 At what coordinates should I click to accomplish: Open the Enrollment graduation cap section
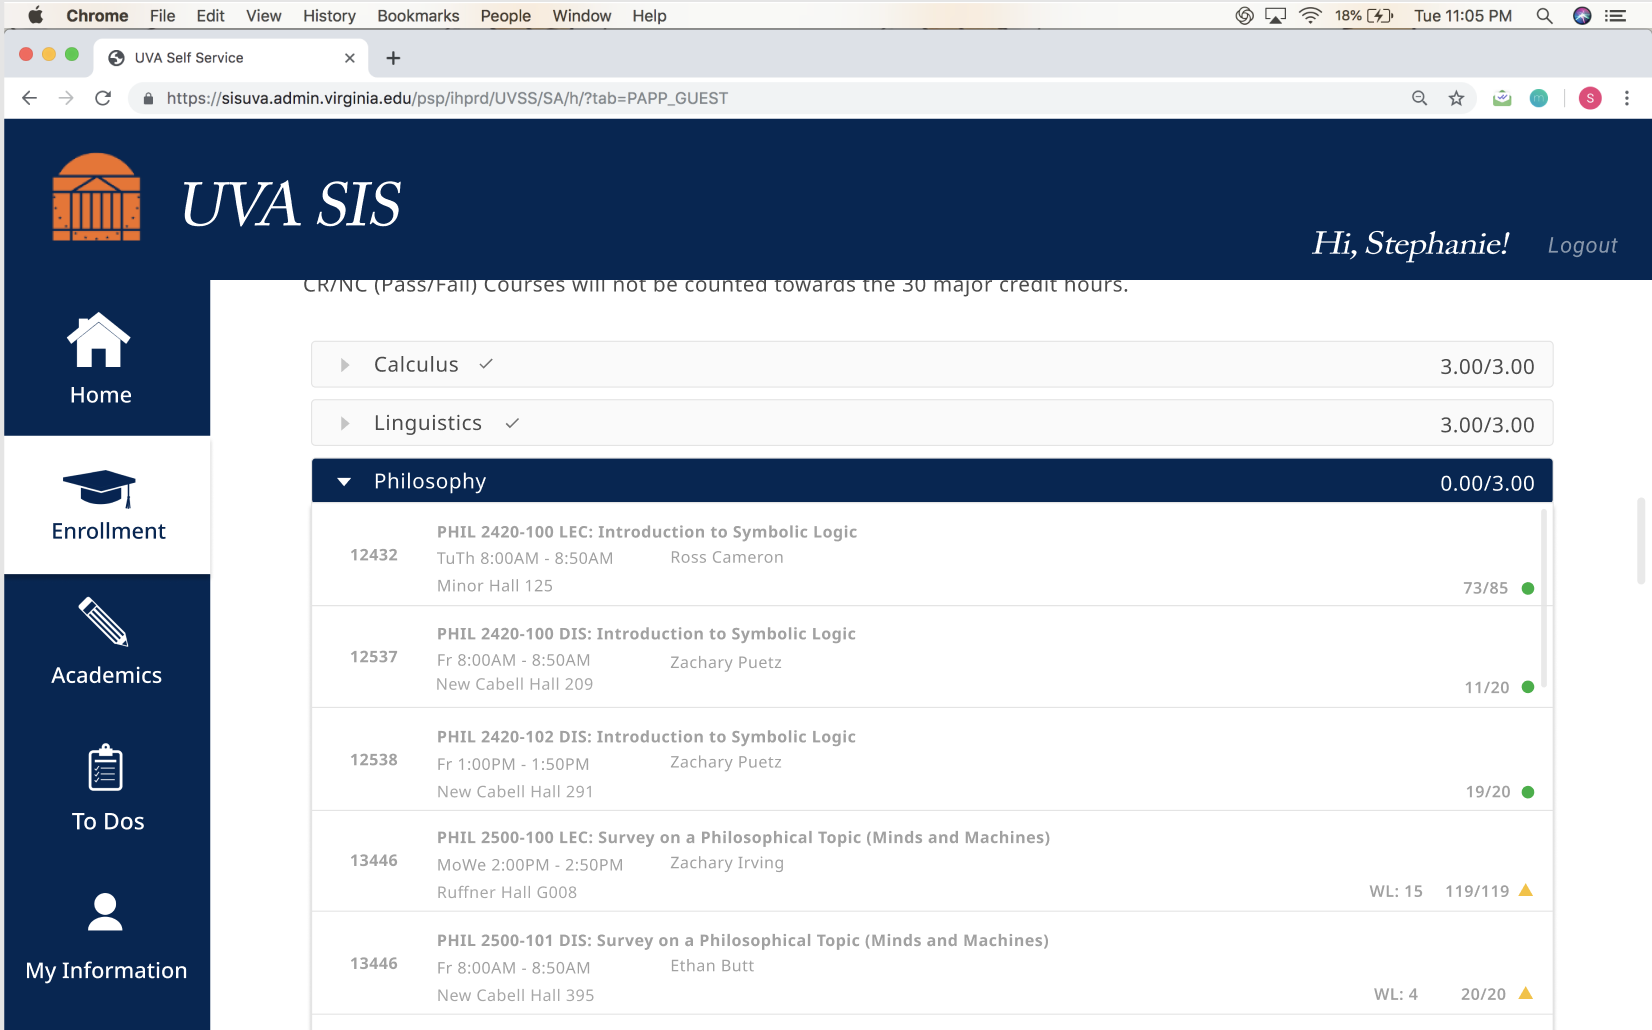pyautogui.click(x=107, y=505)
